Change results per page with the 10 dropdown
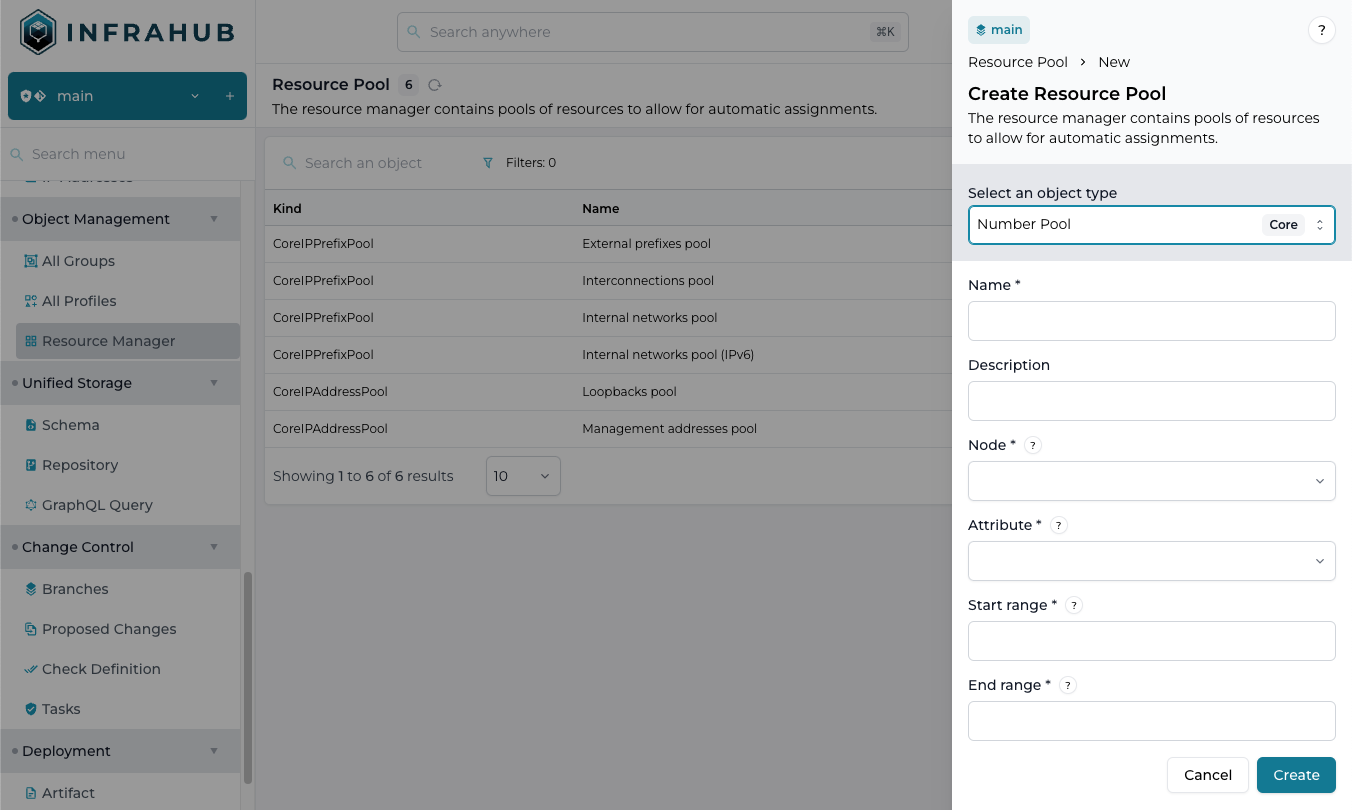 click(x=521, y=476)
